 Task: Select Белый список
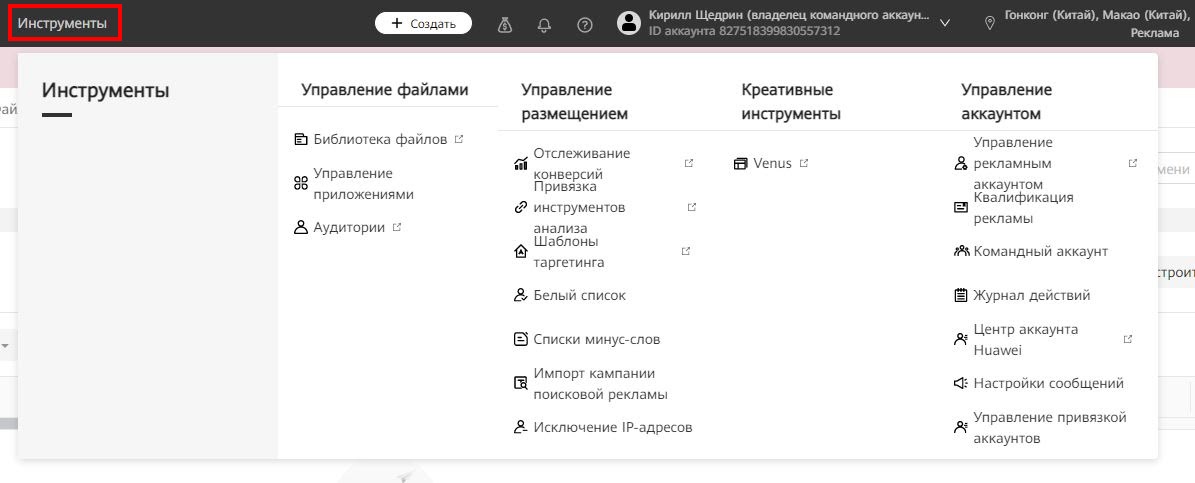tap(579, 295)
